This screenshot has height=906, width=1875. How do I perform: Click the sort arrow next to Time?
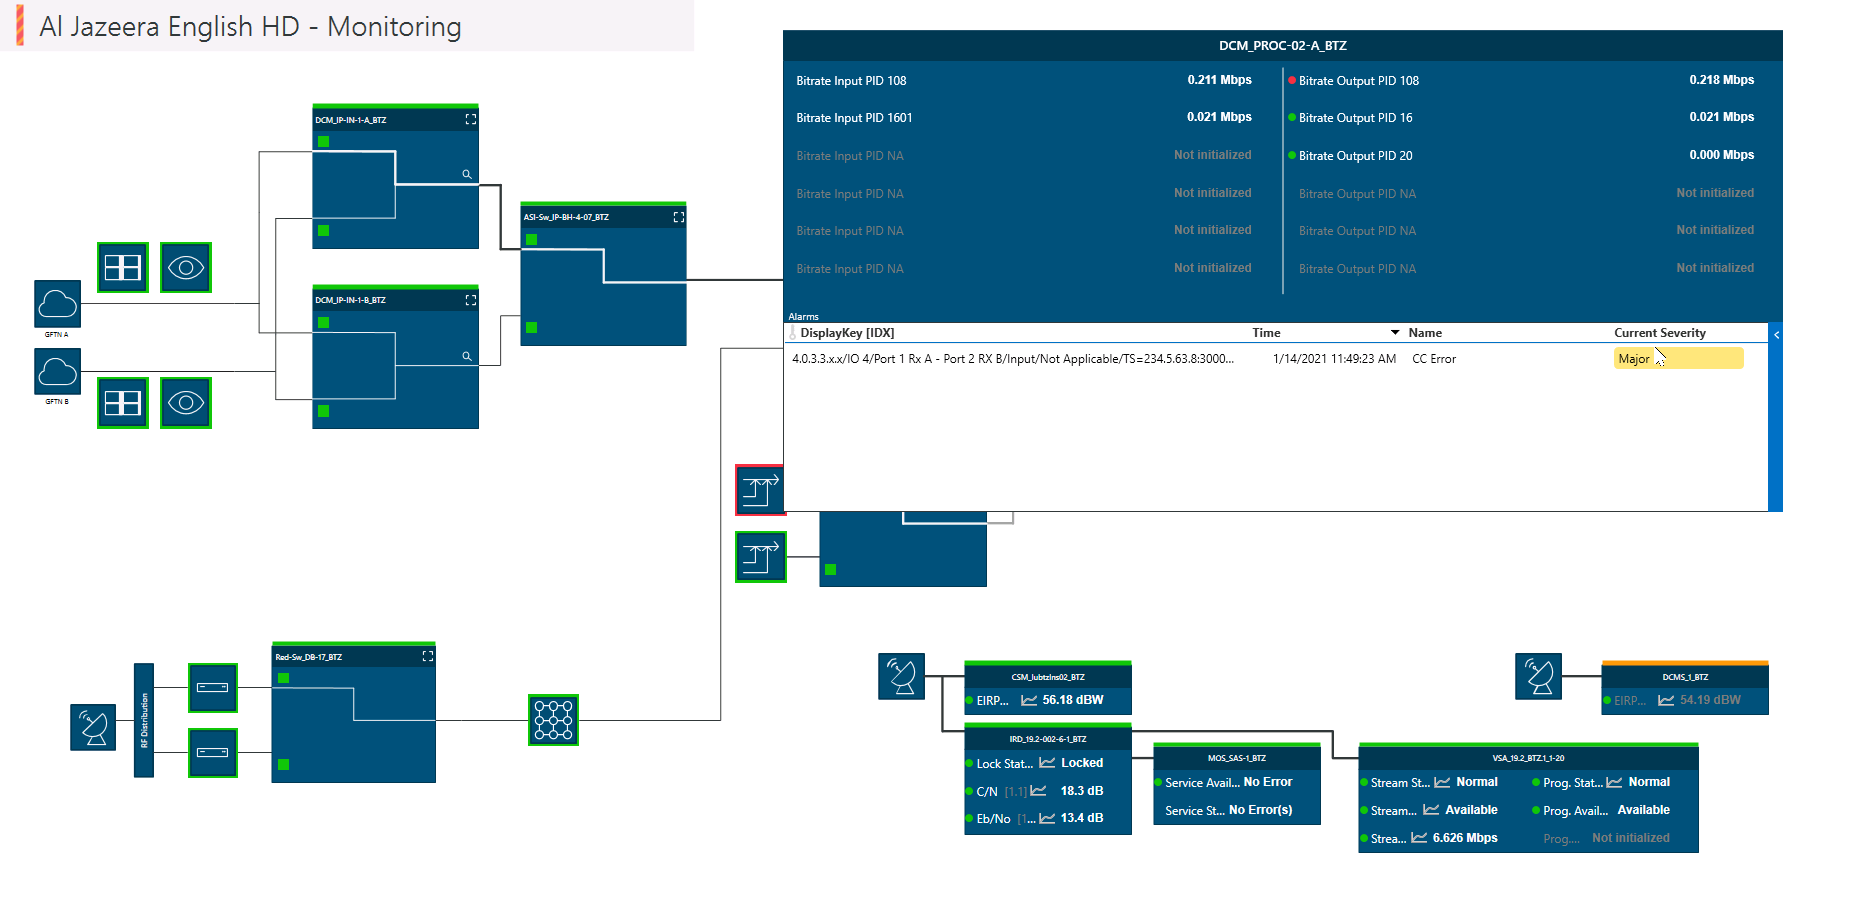(1395, 333)
